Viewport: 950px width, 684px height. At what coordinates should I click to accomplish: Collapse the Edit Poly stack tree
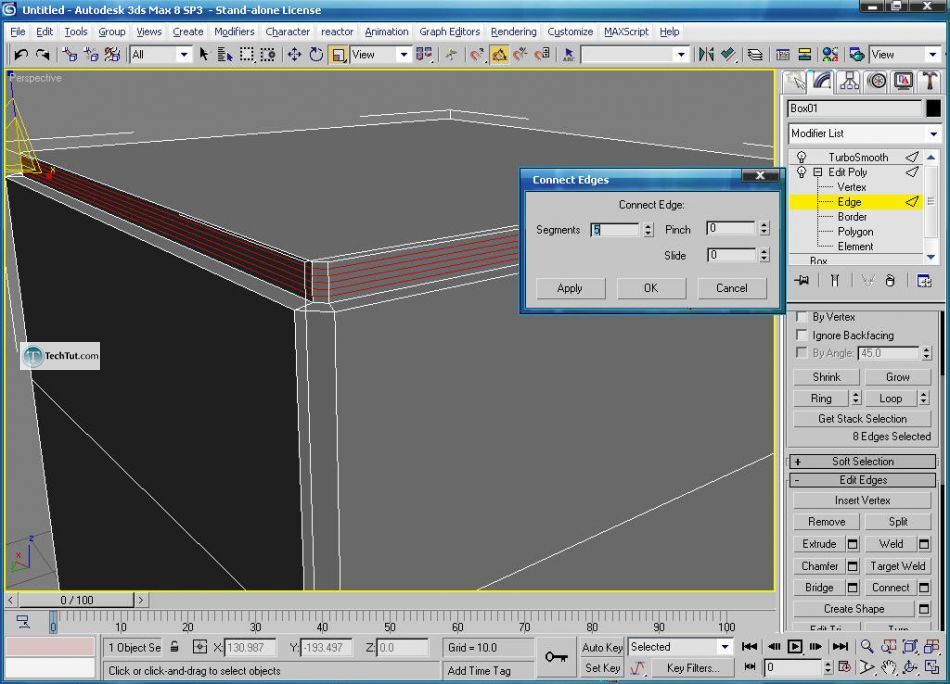(817, 172)
